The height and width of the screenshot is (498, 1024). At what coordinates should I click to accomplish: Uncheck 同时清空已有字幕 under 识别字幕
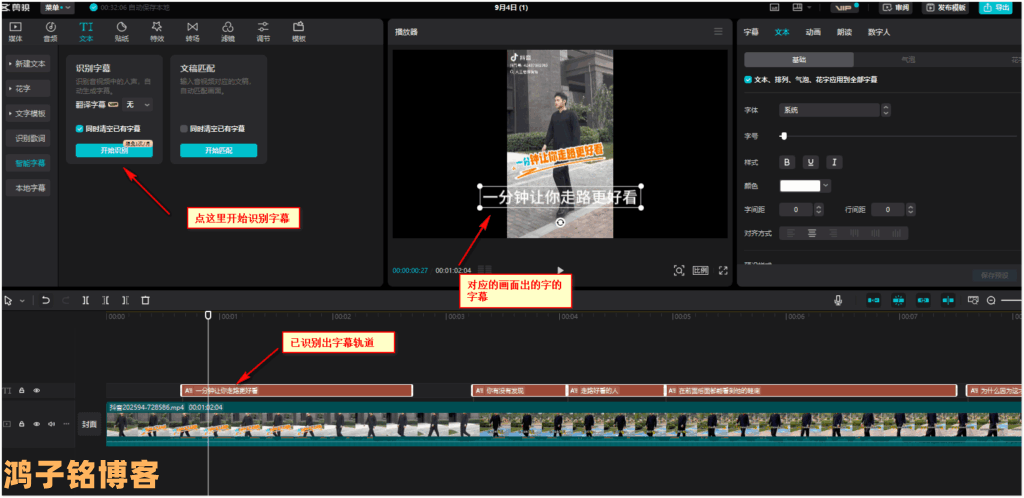click(x=80, y=129)
